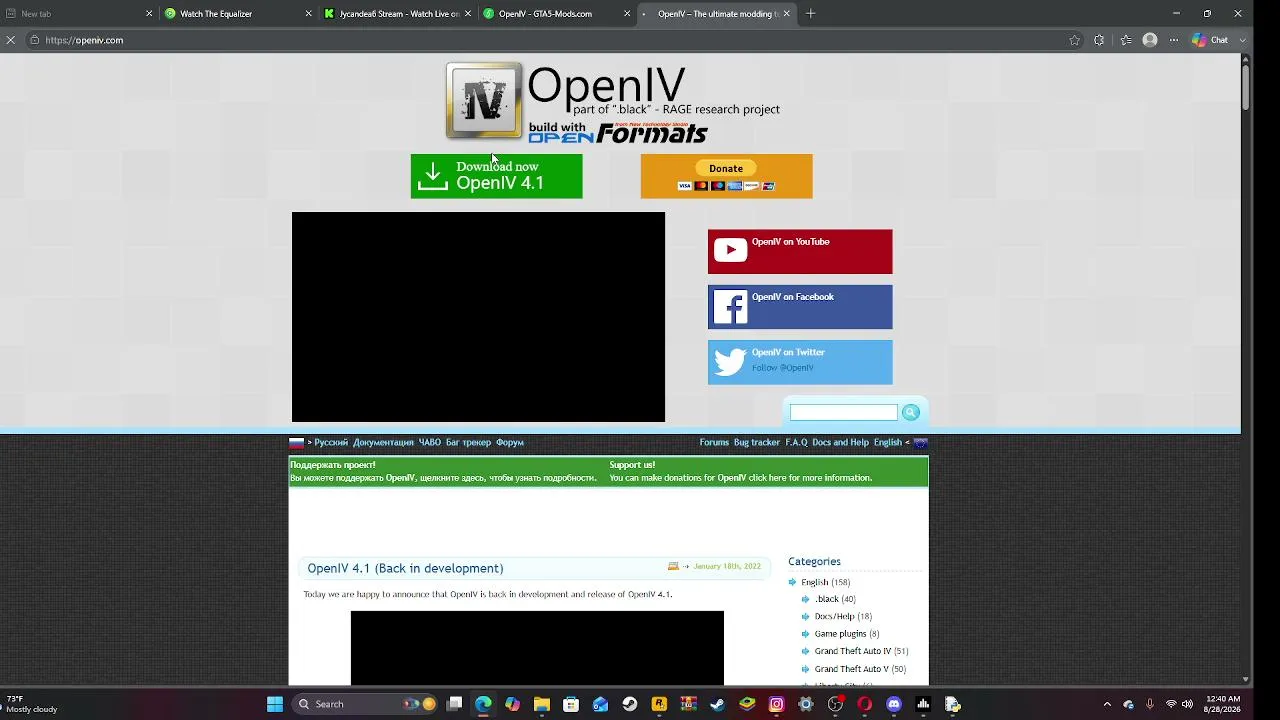Open the Copilot Chat button
The image size is (1280, 720).
pyautogui.click(x=1210, y=40)
